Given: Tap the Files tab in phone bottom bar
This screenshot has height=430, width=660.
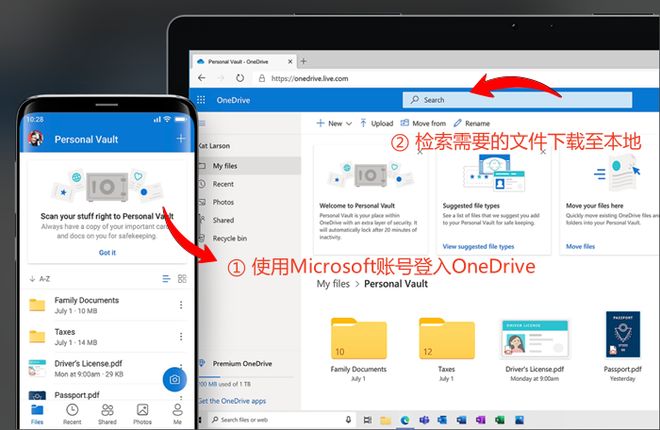Looking at the screenshot, I should coord(37,414).
